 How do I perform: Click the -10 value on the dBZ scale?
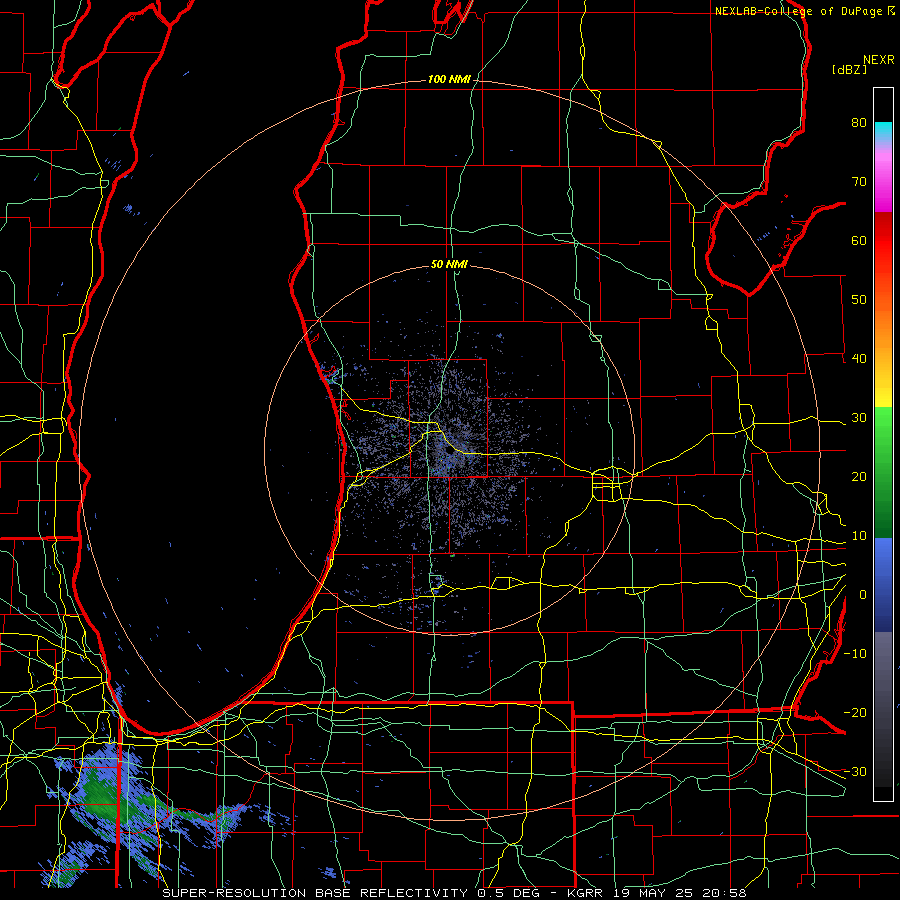click(855, 653)
